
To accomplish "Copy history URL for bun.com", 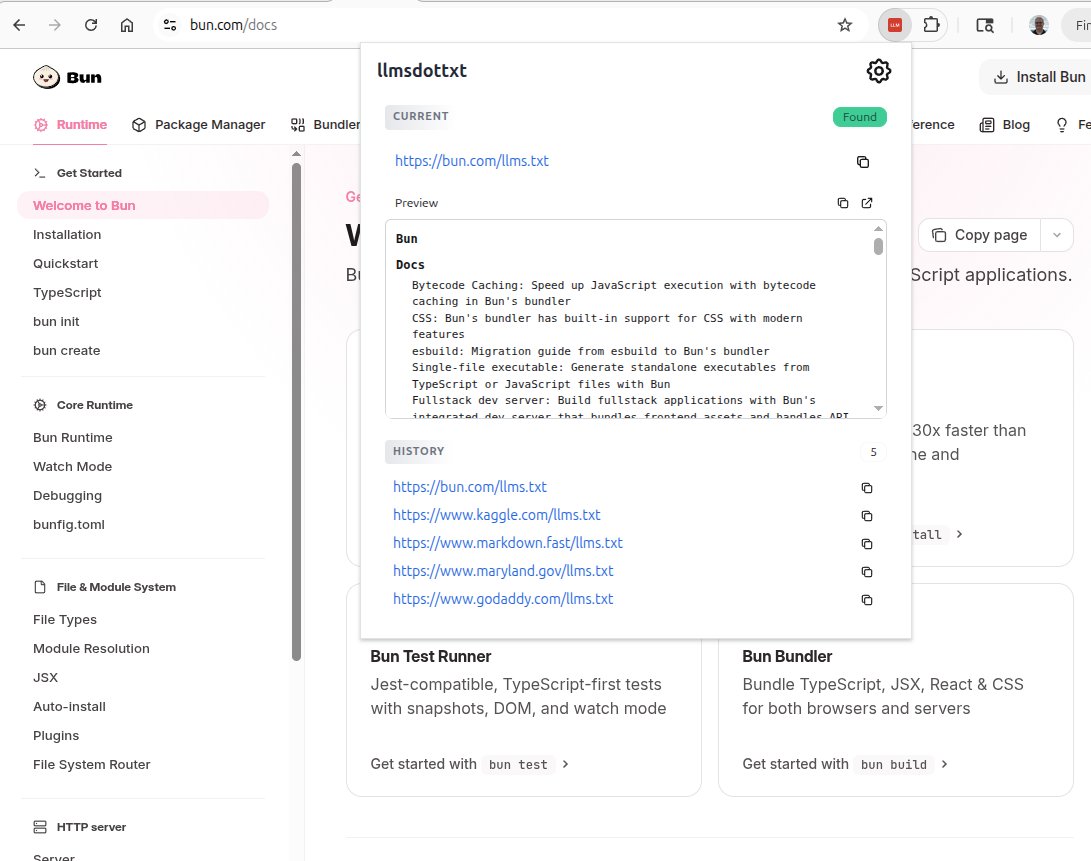I will click(867, 488).
